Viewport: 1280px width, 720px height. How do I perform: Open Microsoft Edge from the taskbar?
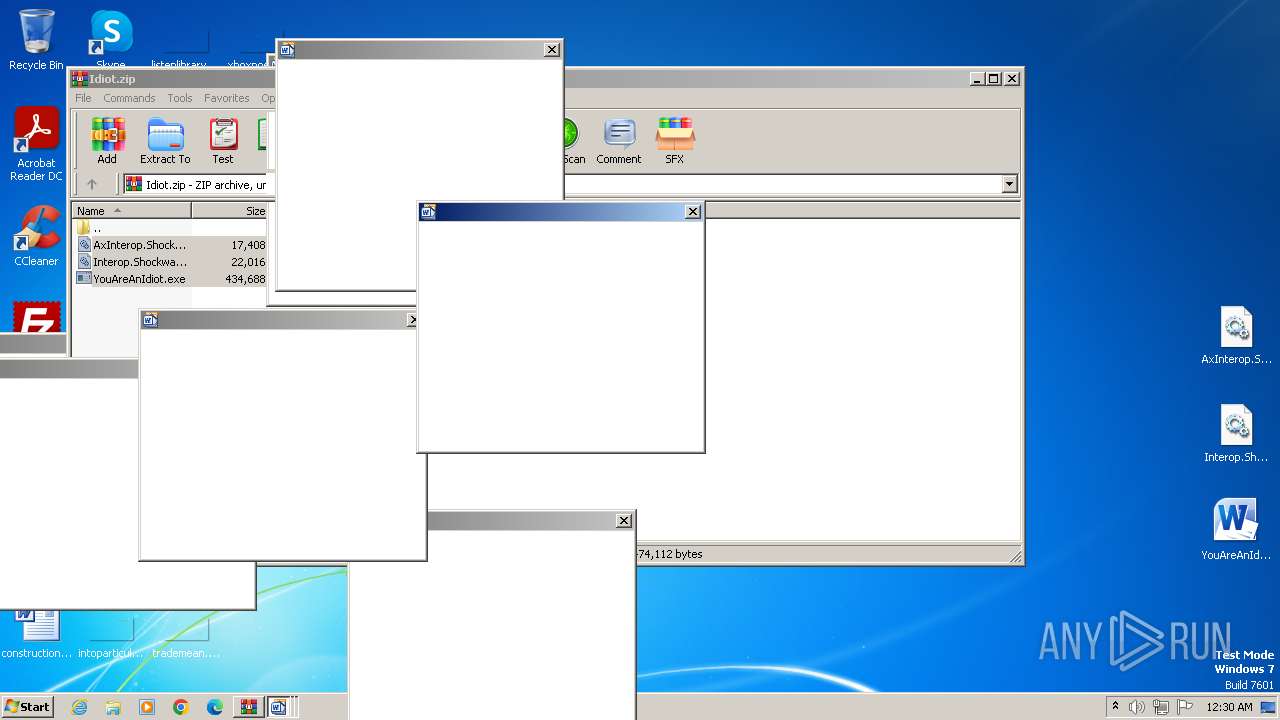(215, 707)
